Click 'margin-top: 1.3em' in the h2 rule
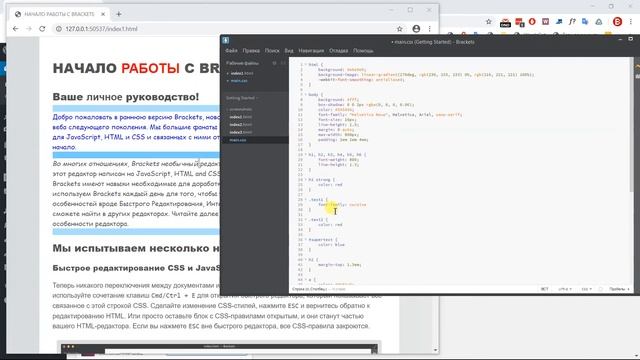Viewport: 640px width, 360px height. point(340,264)
